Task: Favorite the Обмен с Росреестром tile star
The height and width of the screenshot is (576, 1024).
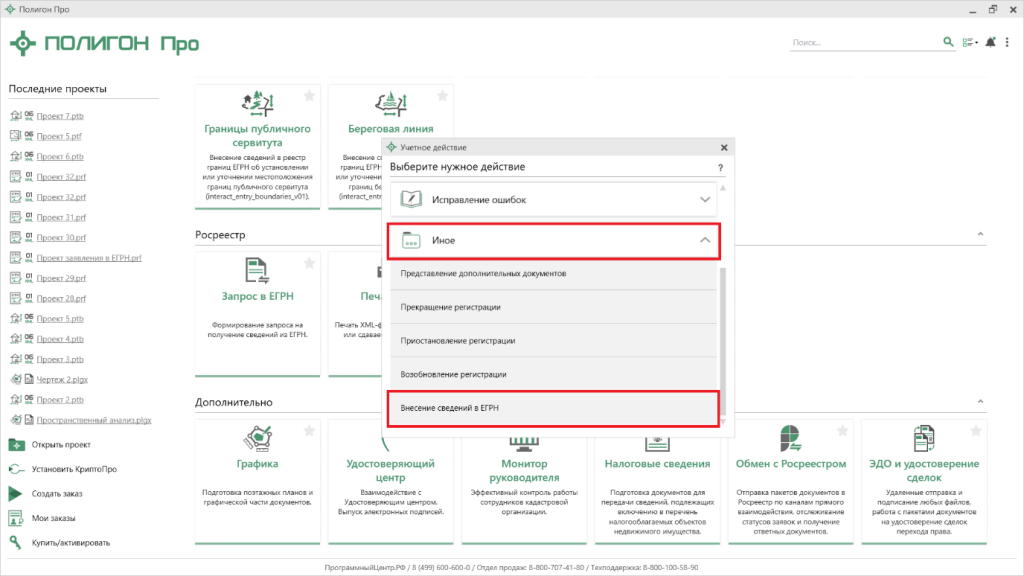Action: [x=842, y=430]
